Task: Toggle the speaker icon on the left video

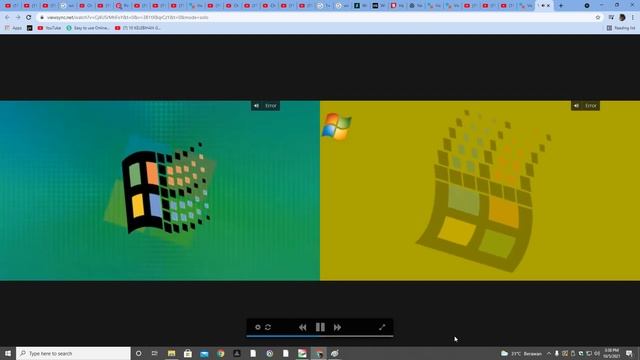Action: 256,106
